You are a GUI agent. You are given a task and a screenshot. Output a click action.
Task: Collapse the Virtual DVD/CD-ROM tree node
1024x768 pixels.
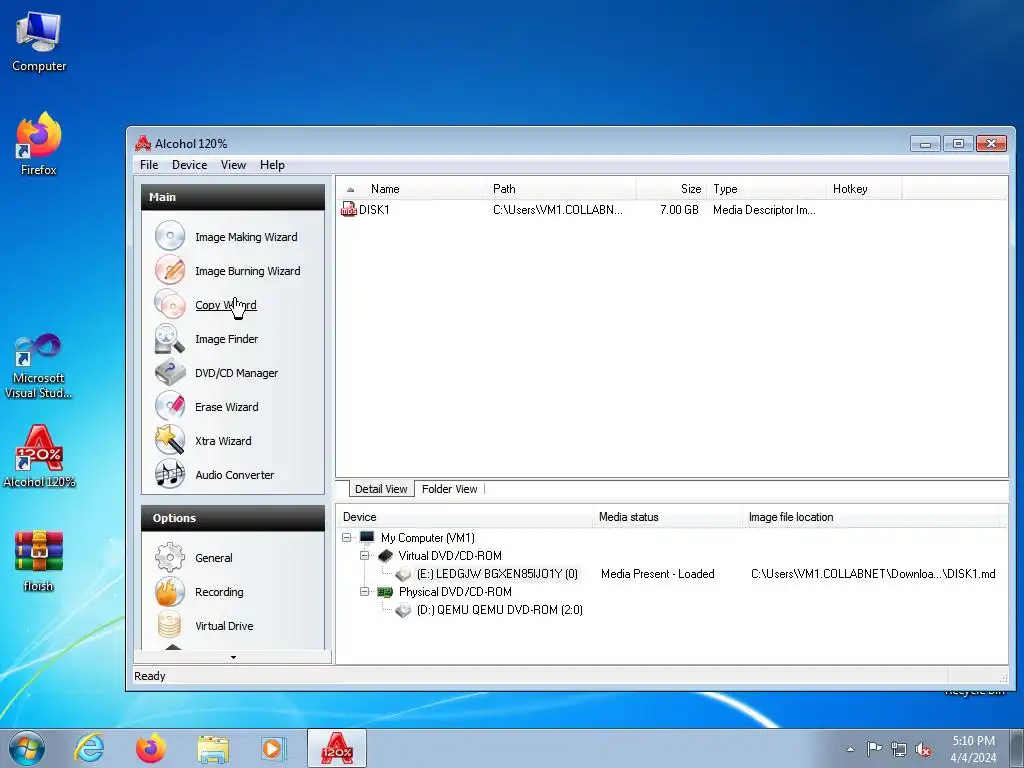(x=364, y=556)
